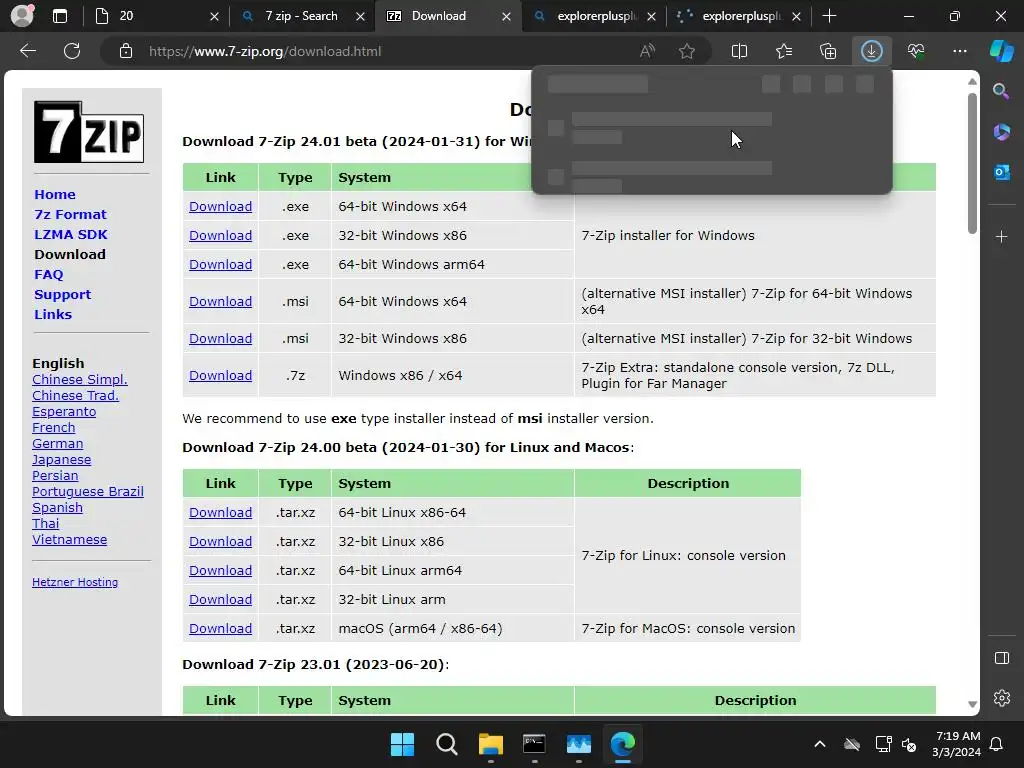This screenshot has height=768, width=1024.
Task: Download .exe for 64-bit Windows x64
Action: [220, 206]
